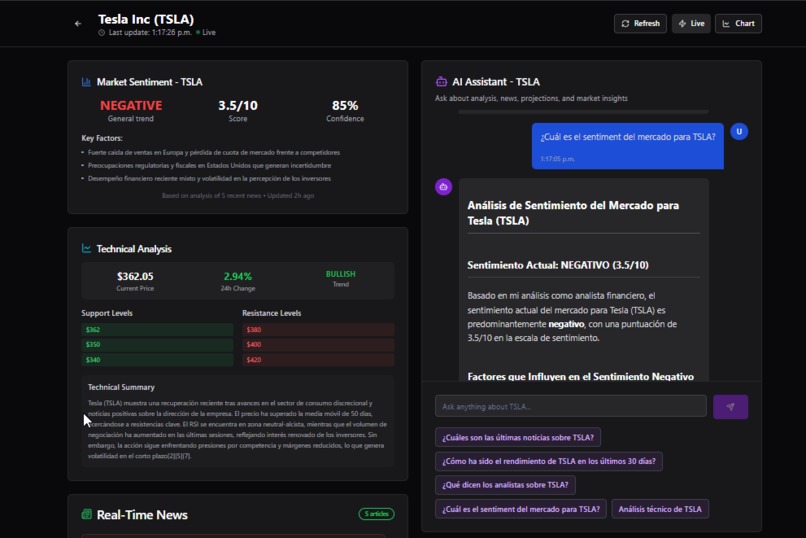The image size is (806, 538).
Task: Click the Factores que Influyen heading
Action: [x=580, y=376]
